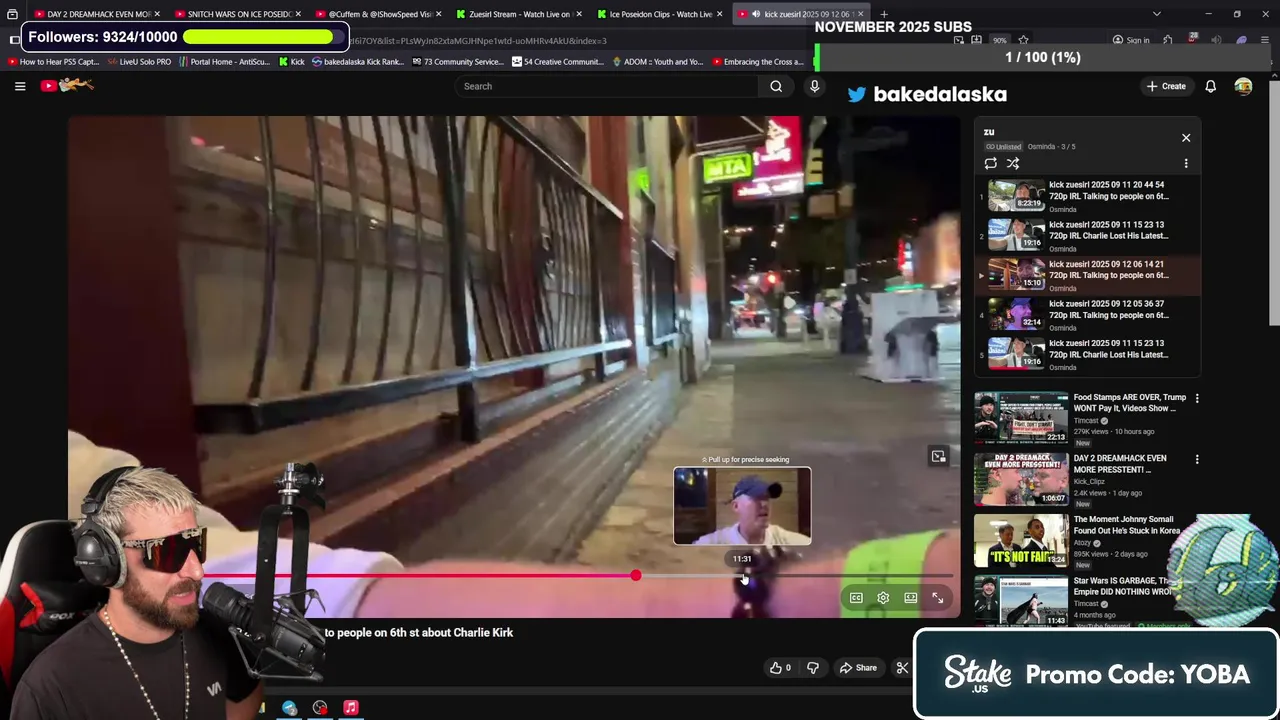Click the 90% zoom level indicator
Viewport: 1280px width, 720px height.
click(x=999, y=41)
